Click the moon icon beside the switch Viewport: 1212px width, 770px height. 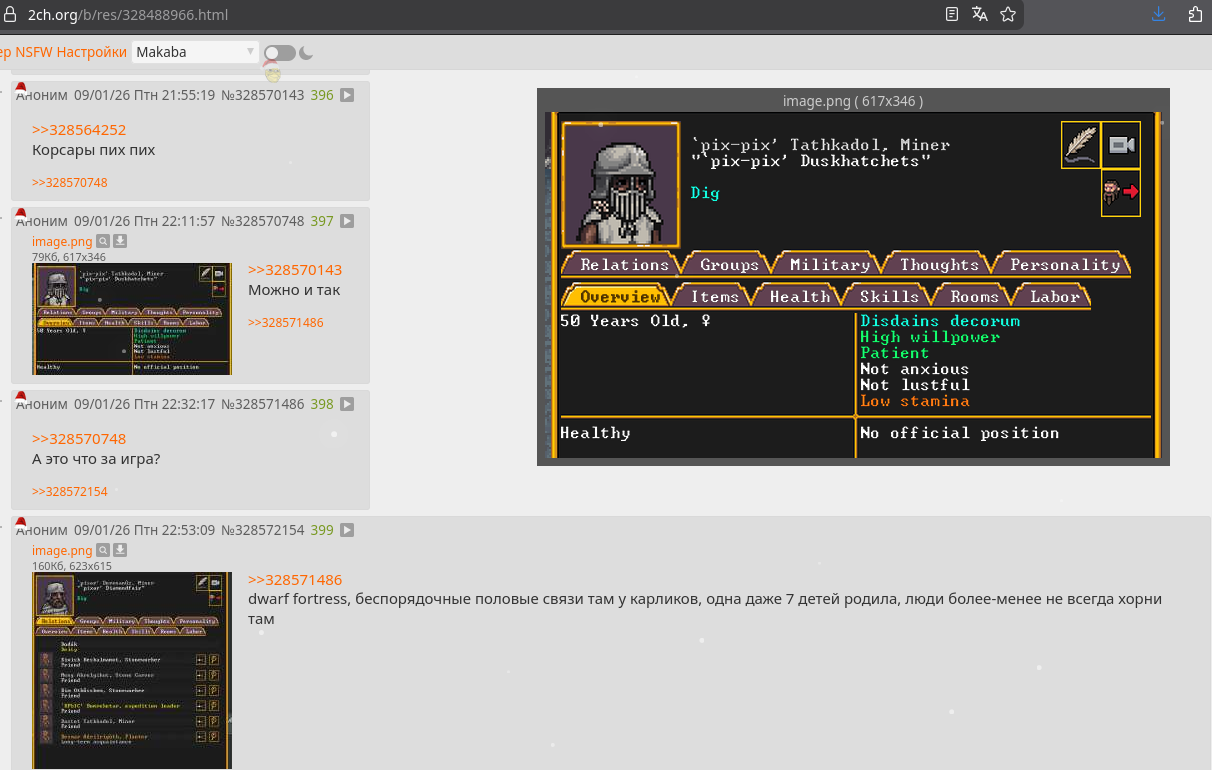tap(306, 53)
